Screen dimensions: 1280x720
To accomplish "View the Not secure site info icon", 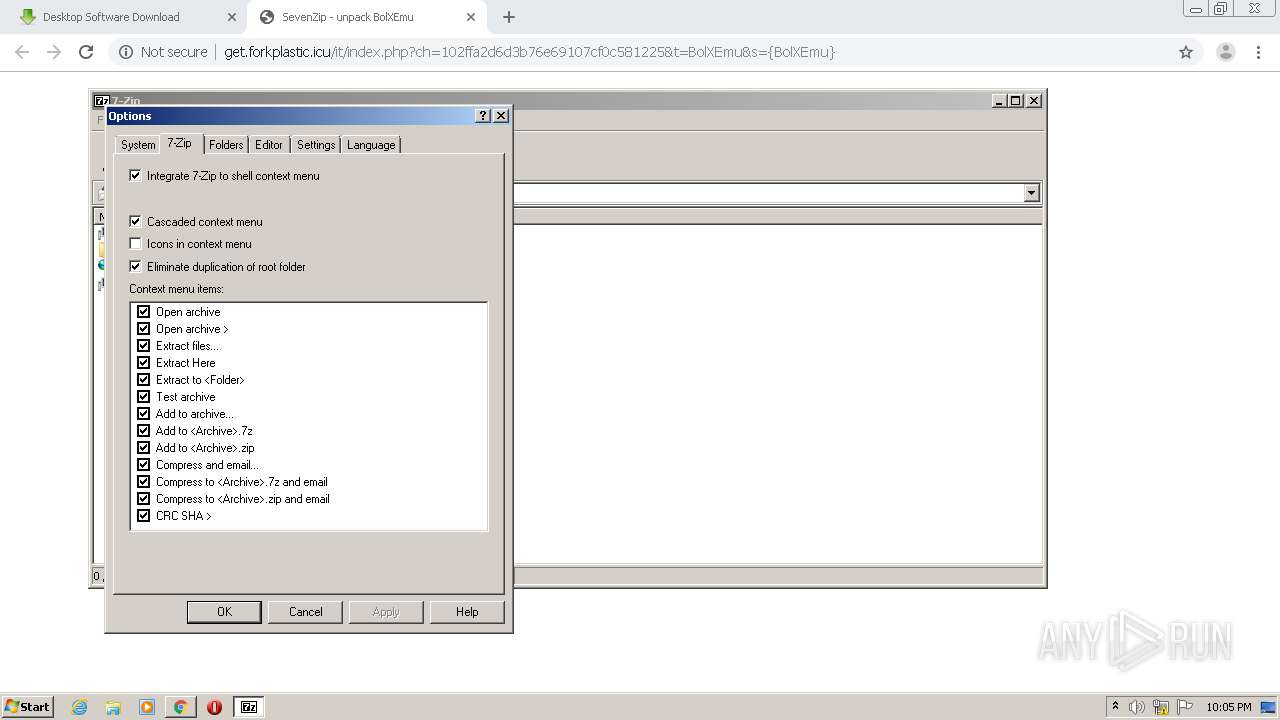I will click(126, 52).
